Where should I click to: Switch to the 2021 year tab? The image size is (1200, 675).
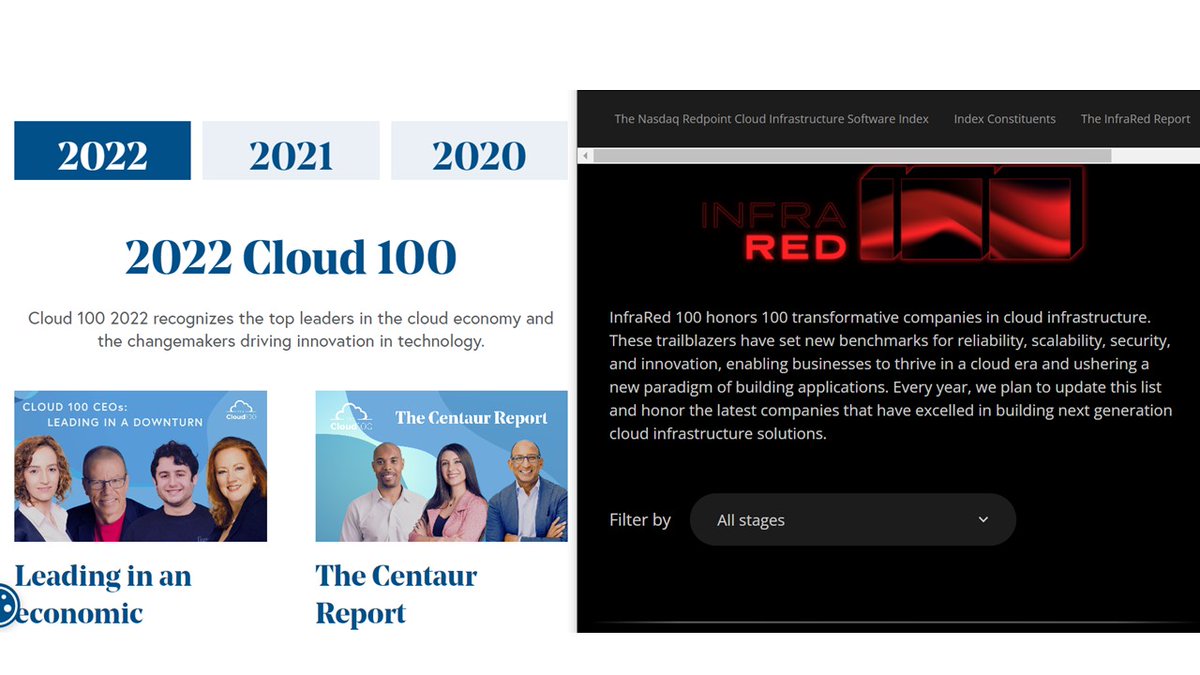pyautogui.click(x=291, y=151)
